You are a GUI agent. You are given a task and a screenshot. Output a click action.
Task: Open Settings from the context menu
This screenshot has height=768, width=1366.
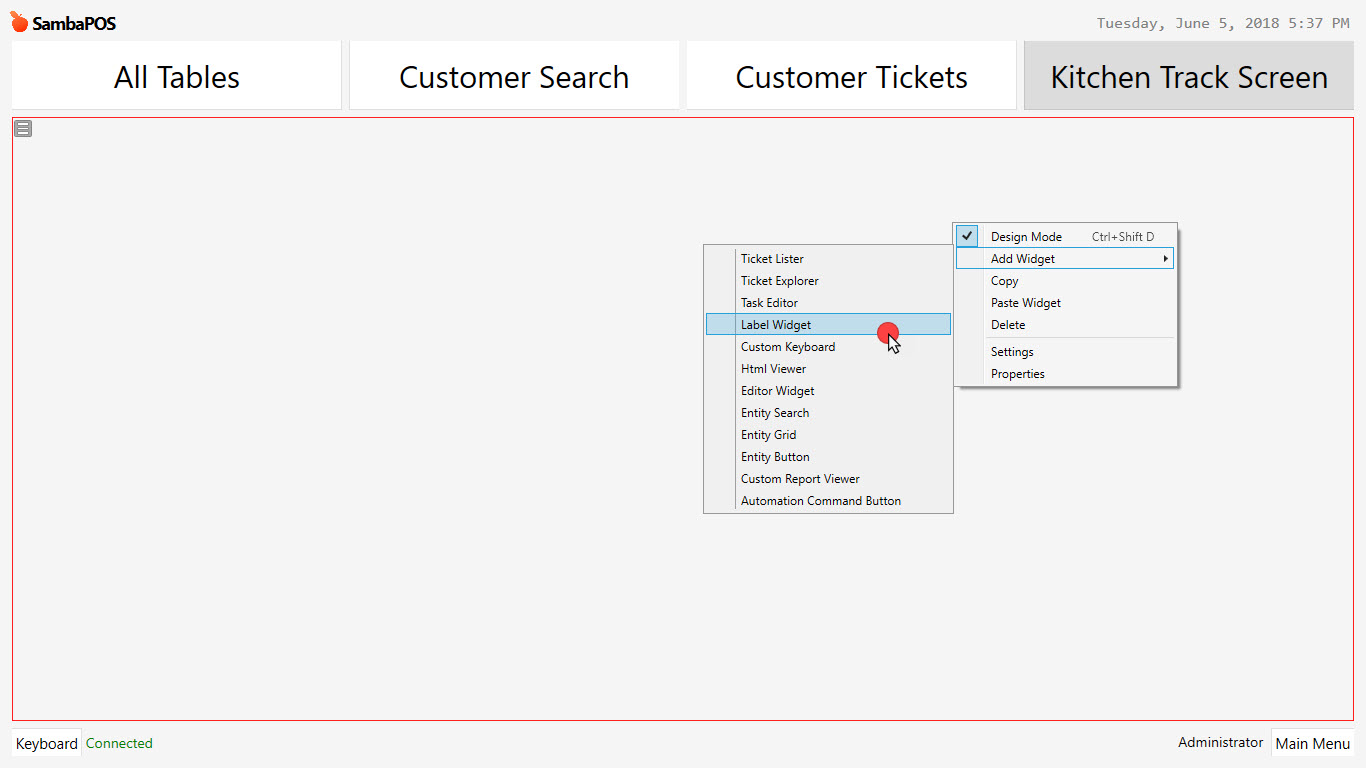coord(1012,351)
